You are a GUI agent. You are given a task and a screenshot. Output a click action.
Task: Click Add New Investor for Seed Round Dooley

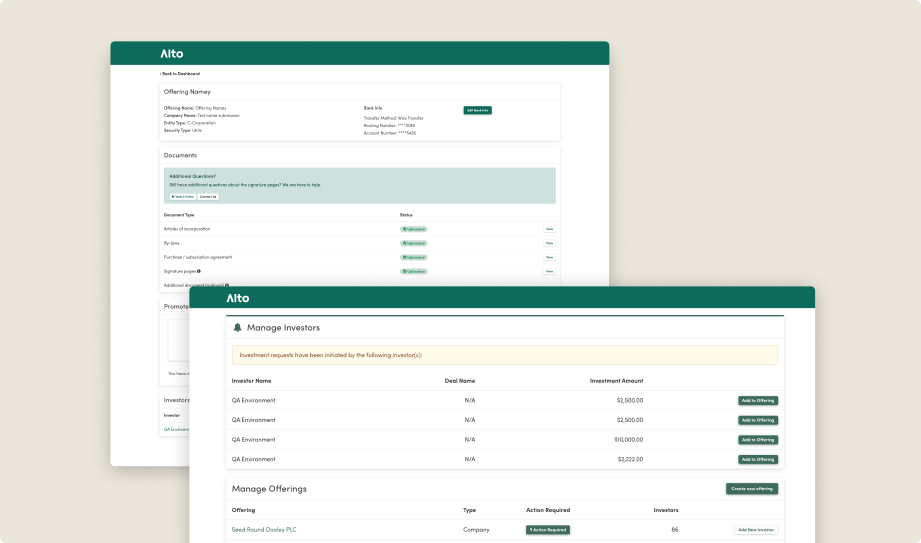(756, 529)
